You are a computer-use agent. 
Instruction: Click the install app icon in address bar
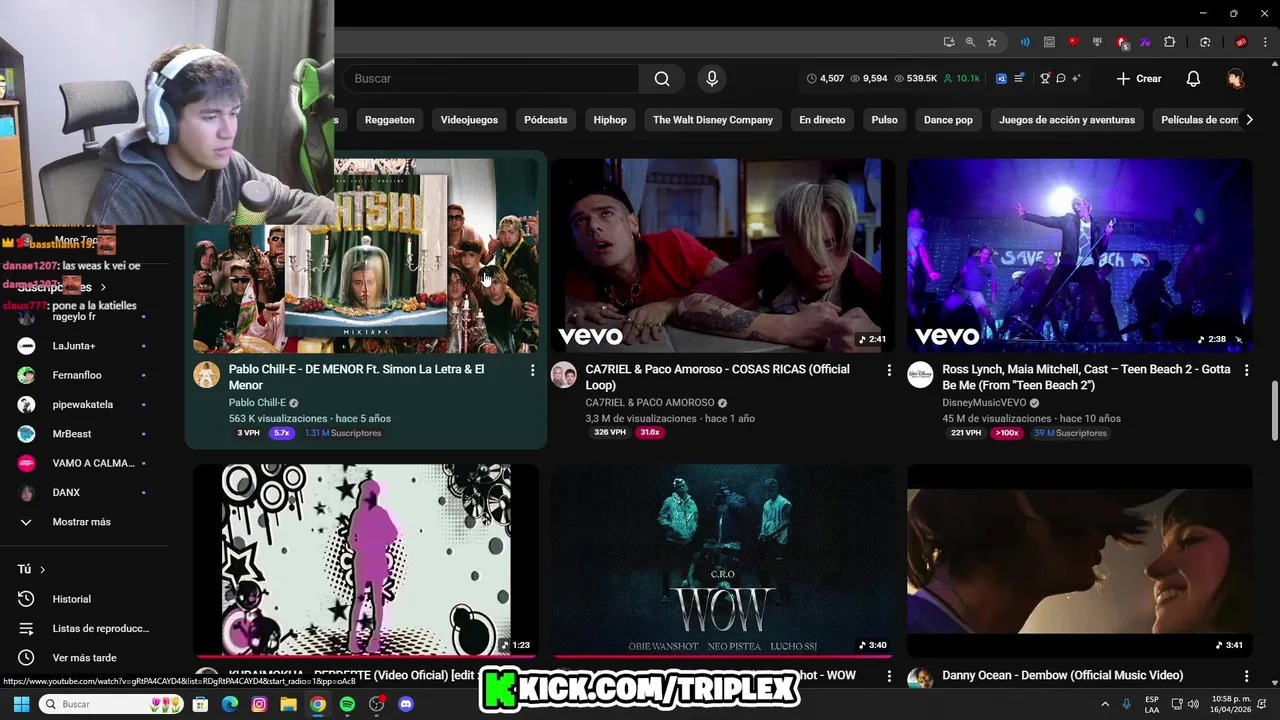(949, 42)
